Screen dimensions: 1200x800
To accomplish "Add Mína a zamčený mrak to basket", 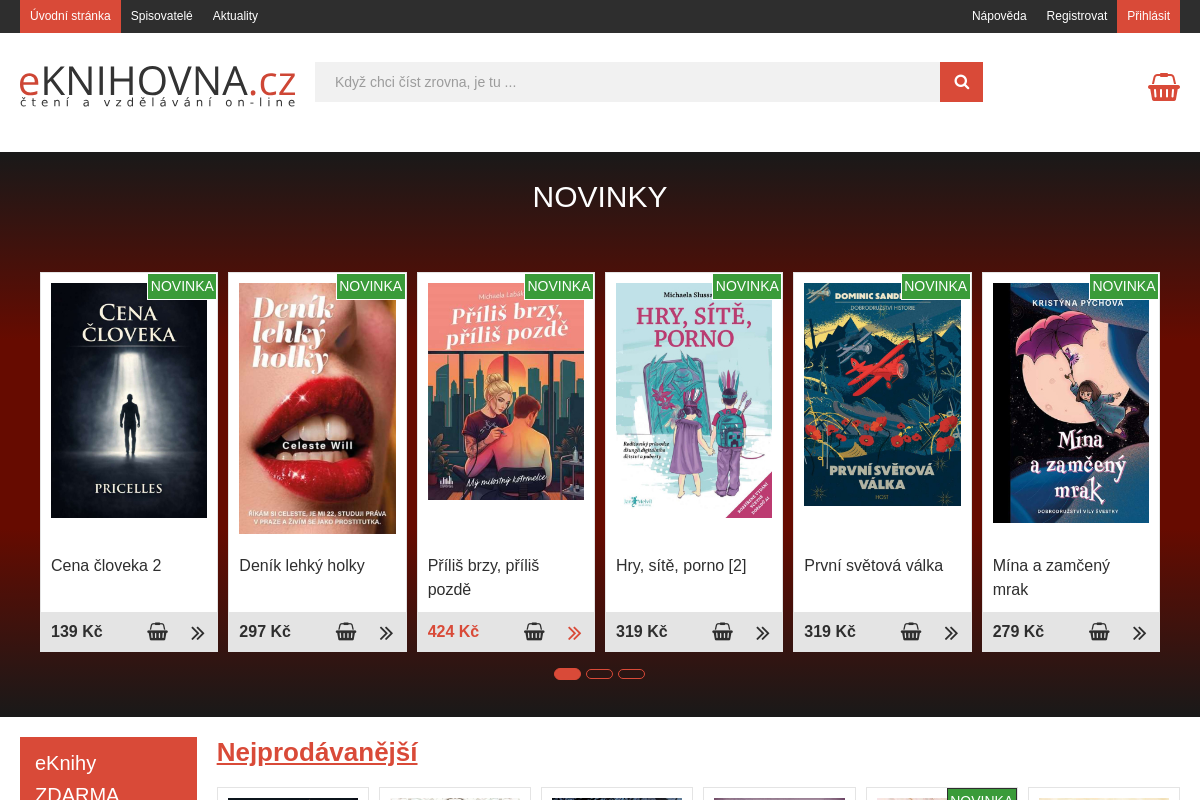I will click(1099, 632).
